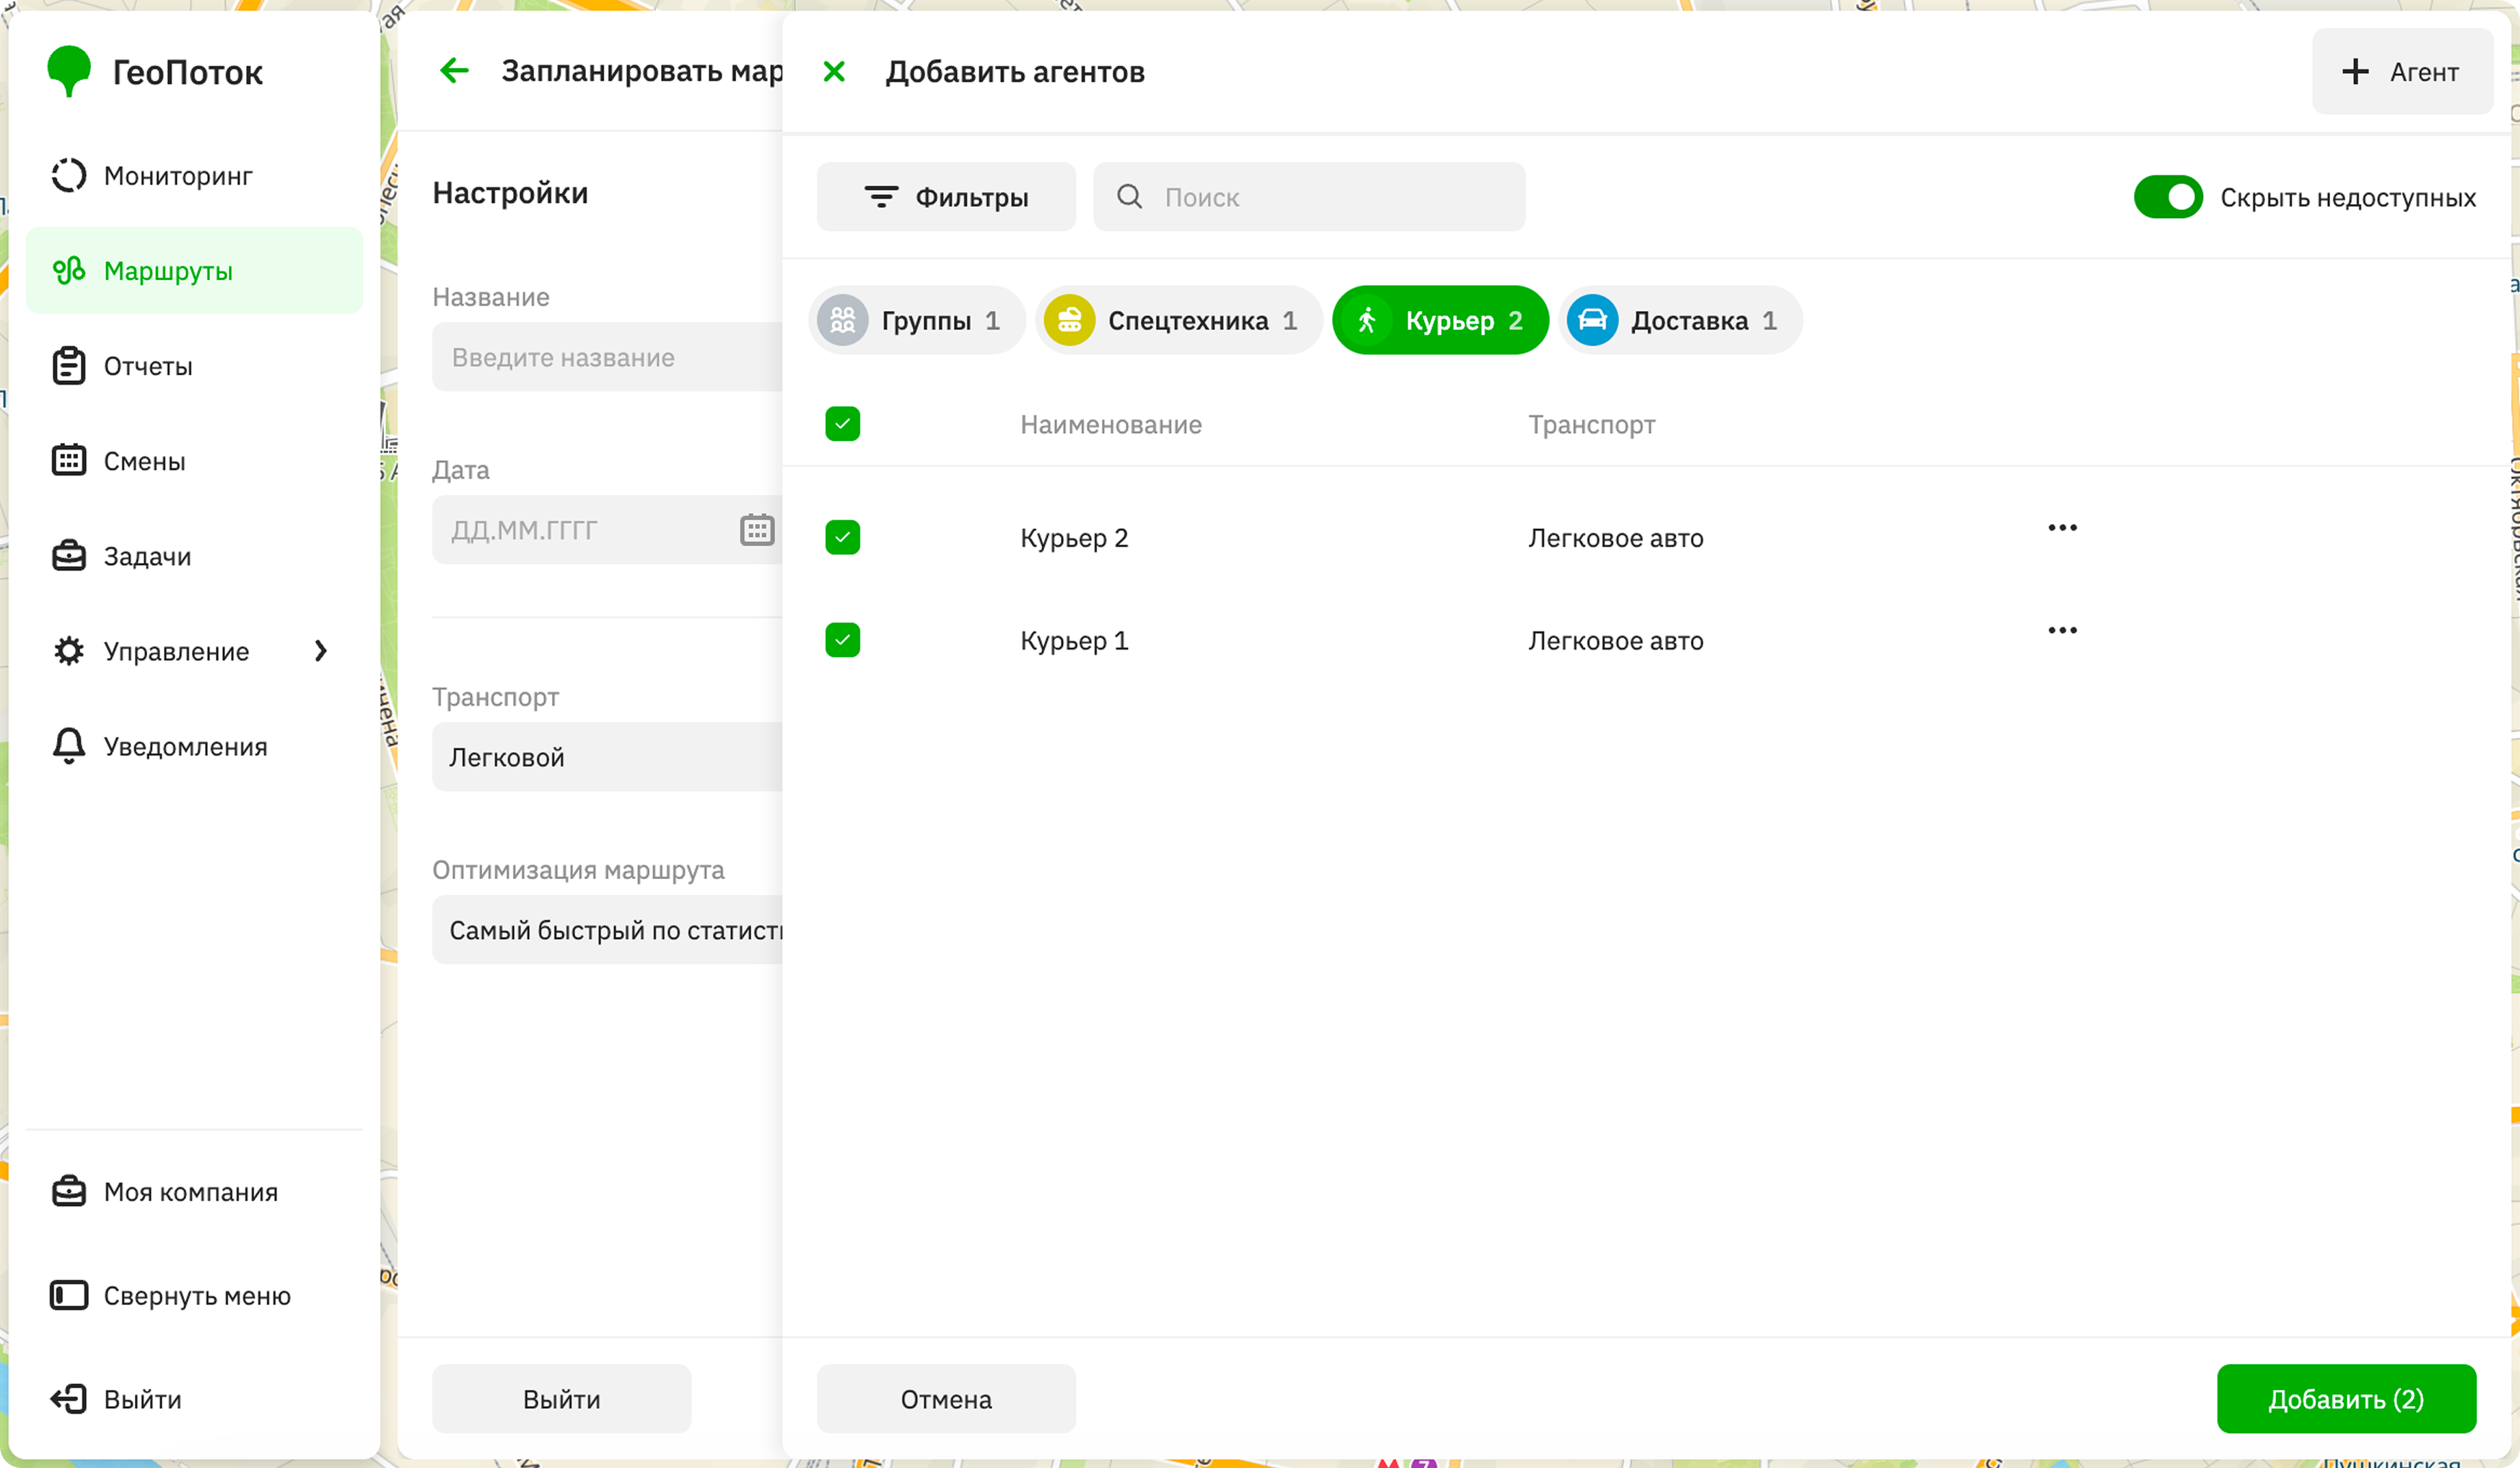Click the sidebar logout arrow icon

[x=69, y=1399]
